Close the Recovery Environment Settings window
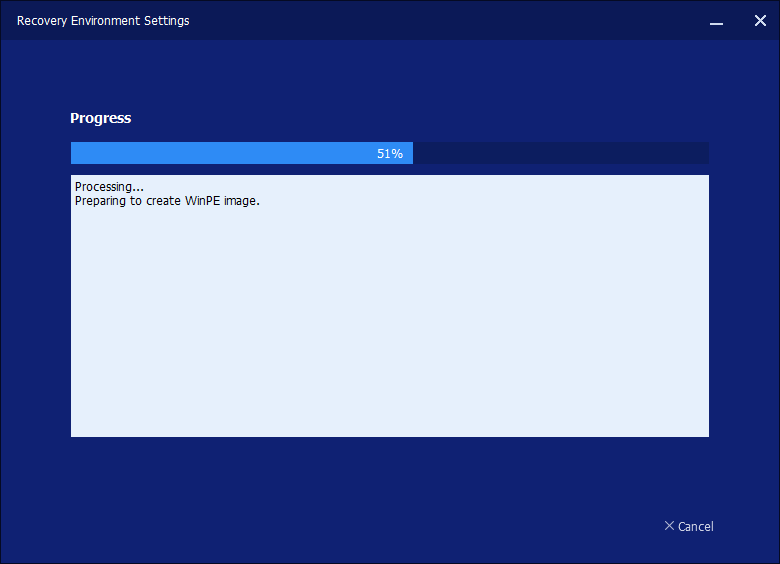This screenshot has width=780, height=564. tap(760, 21)
